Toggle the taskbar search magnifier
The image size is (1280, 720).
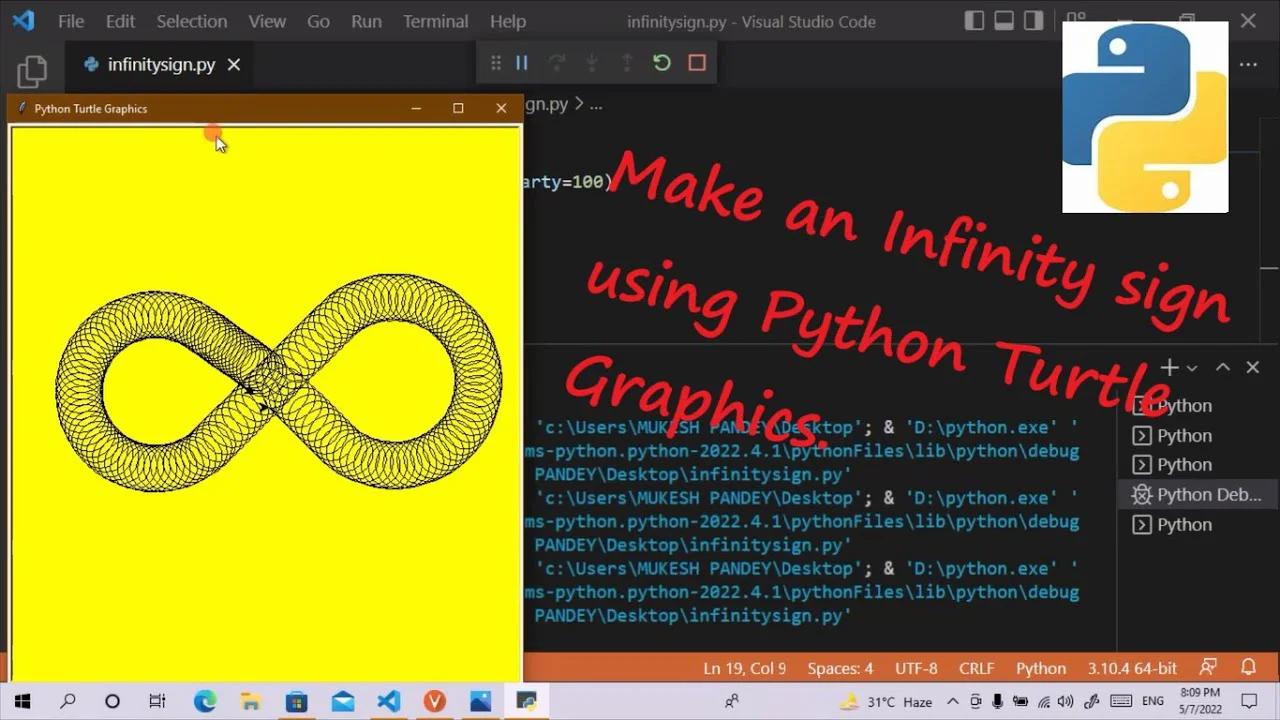coord(68,701)
